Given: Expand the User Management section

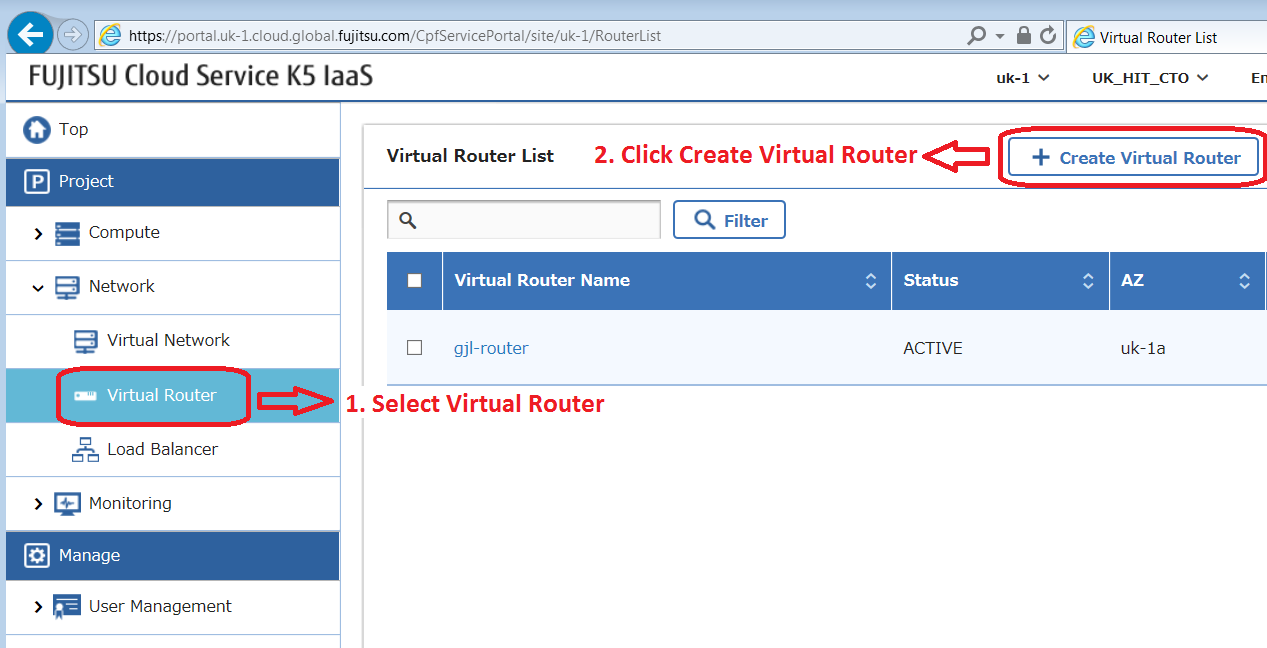Looking at the screenshot, I should 38,607.
